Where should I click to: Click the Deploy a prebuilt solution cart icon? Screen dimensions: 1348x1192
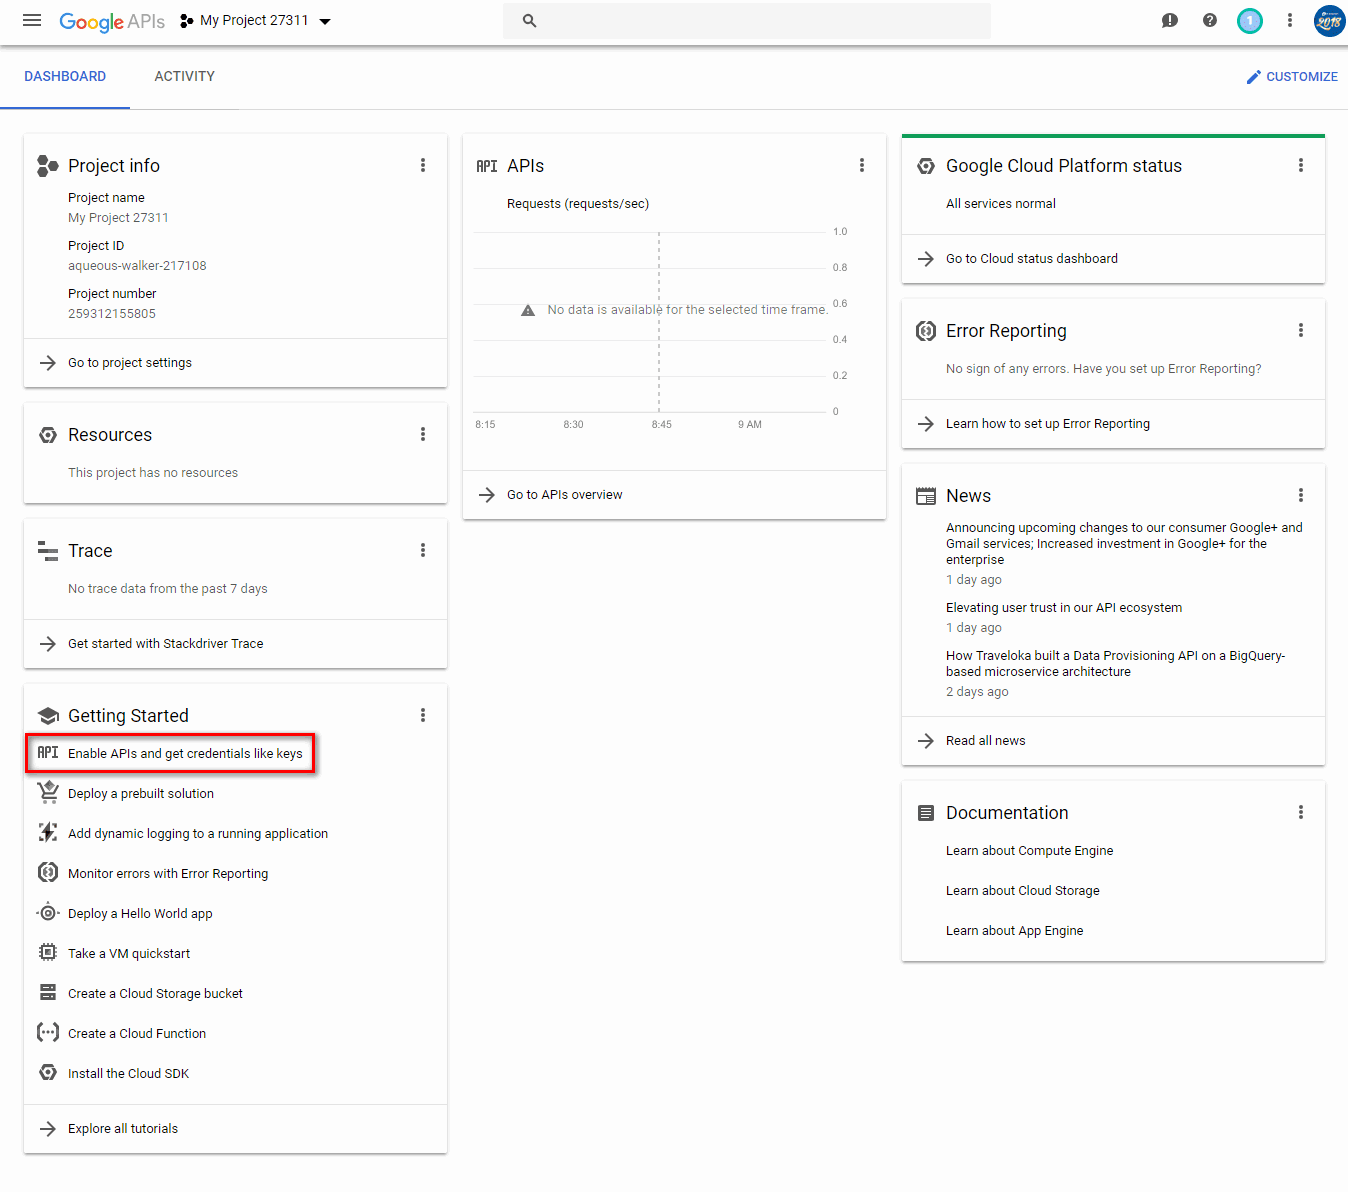[47, 792]
